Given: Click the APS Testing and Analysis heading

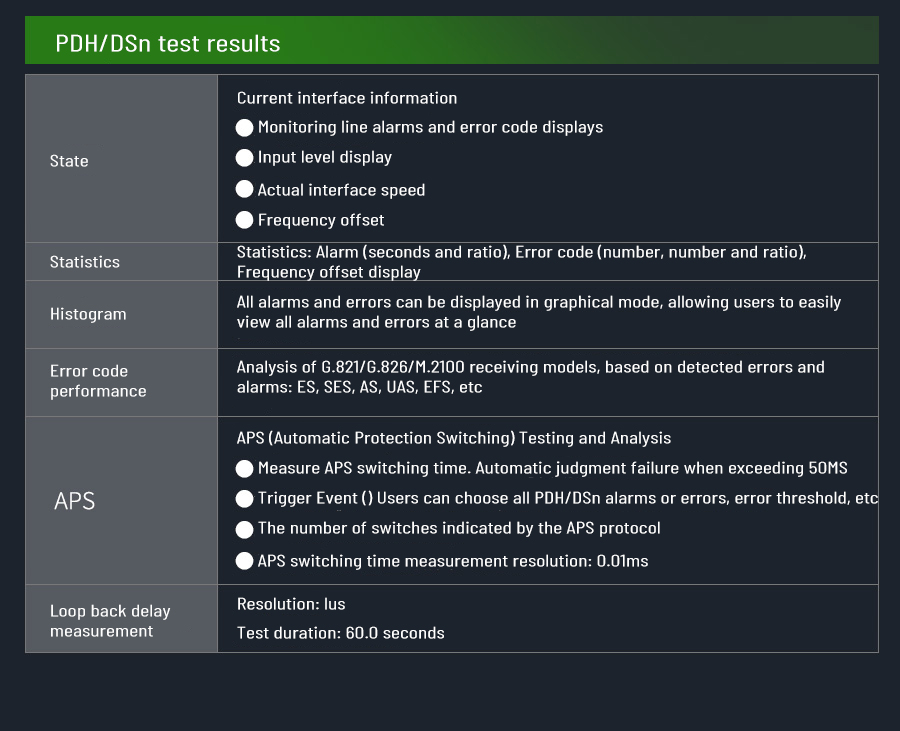Looking at the screenshot, I should click(x=454, y=438).
